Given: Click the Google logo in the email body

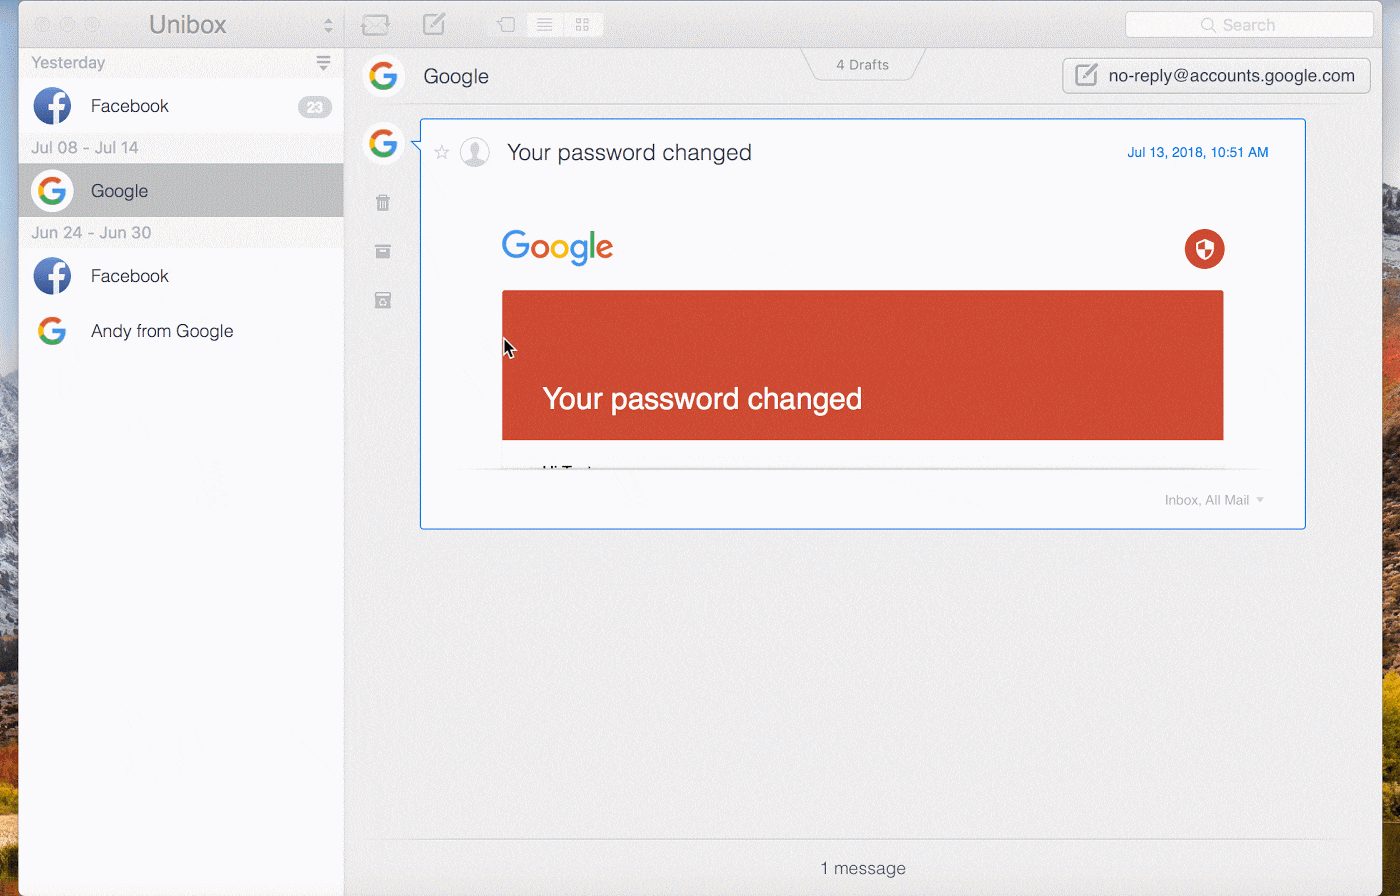Looking at the screenshot, I should click(558, 248).
